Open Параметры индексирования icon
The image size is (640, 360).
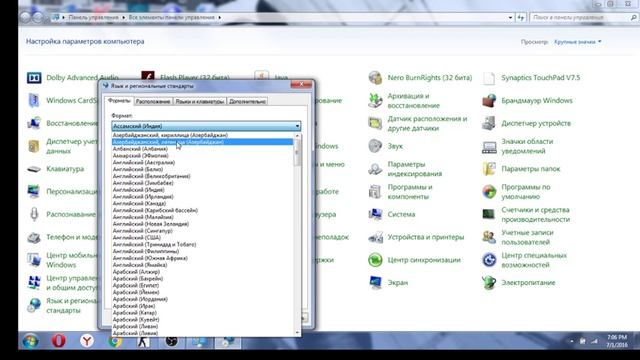coord(375,169)
